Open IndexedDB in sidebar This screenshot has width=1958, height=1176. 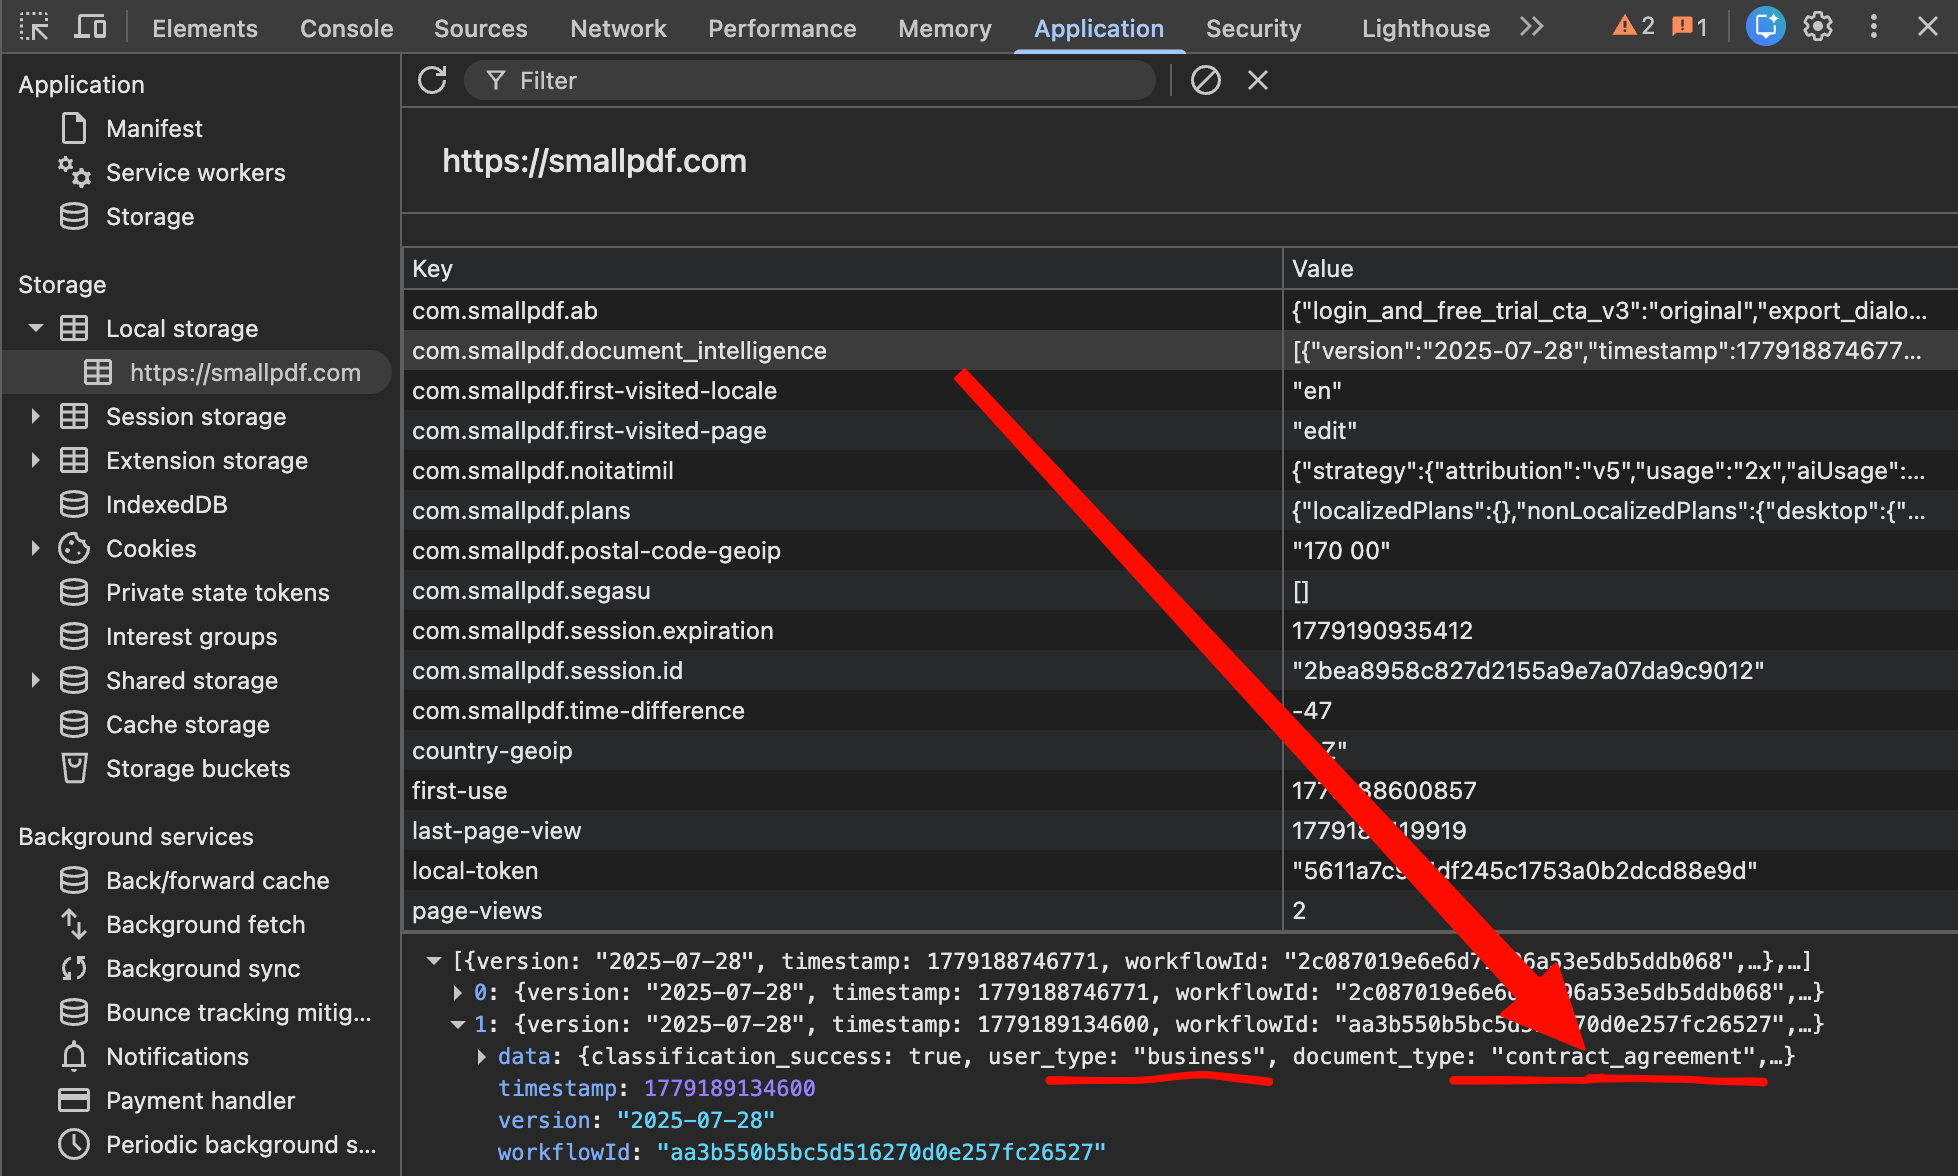[x=166, y=505]
